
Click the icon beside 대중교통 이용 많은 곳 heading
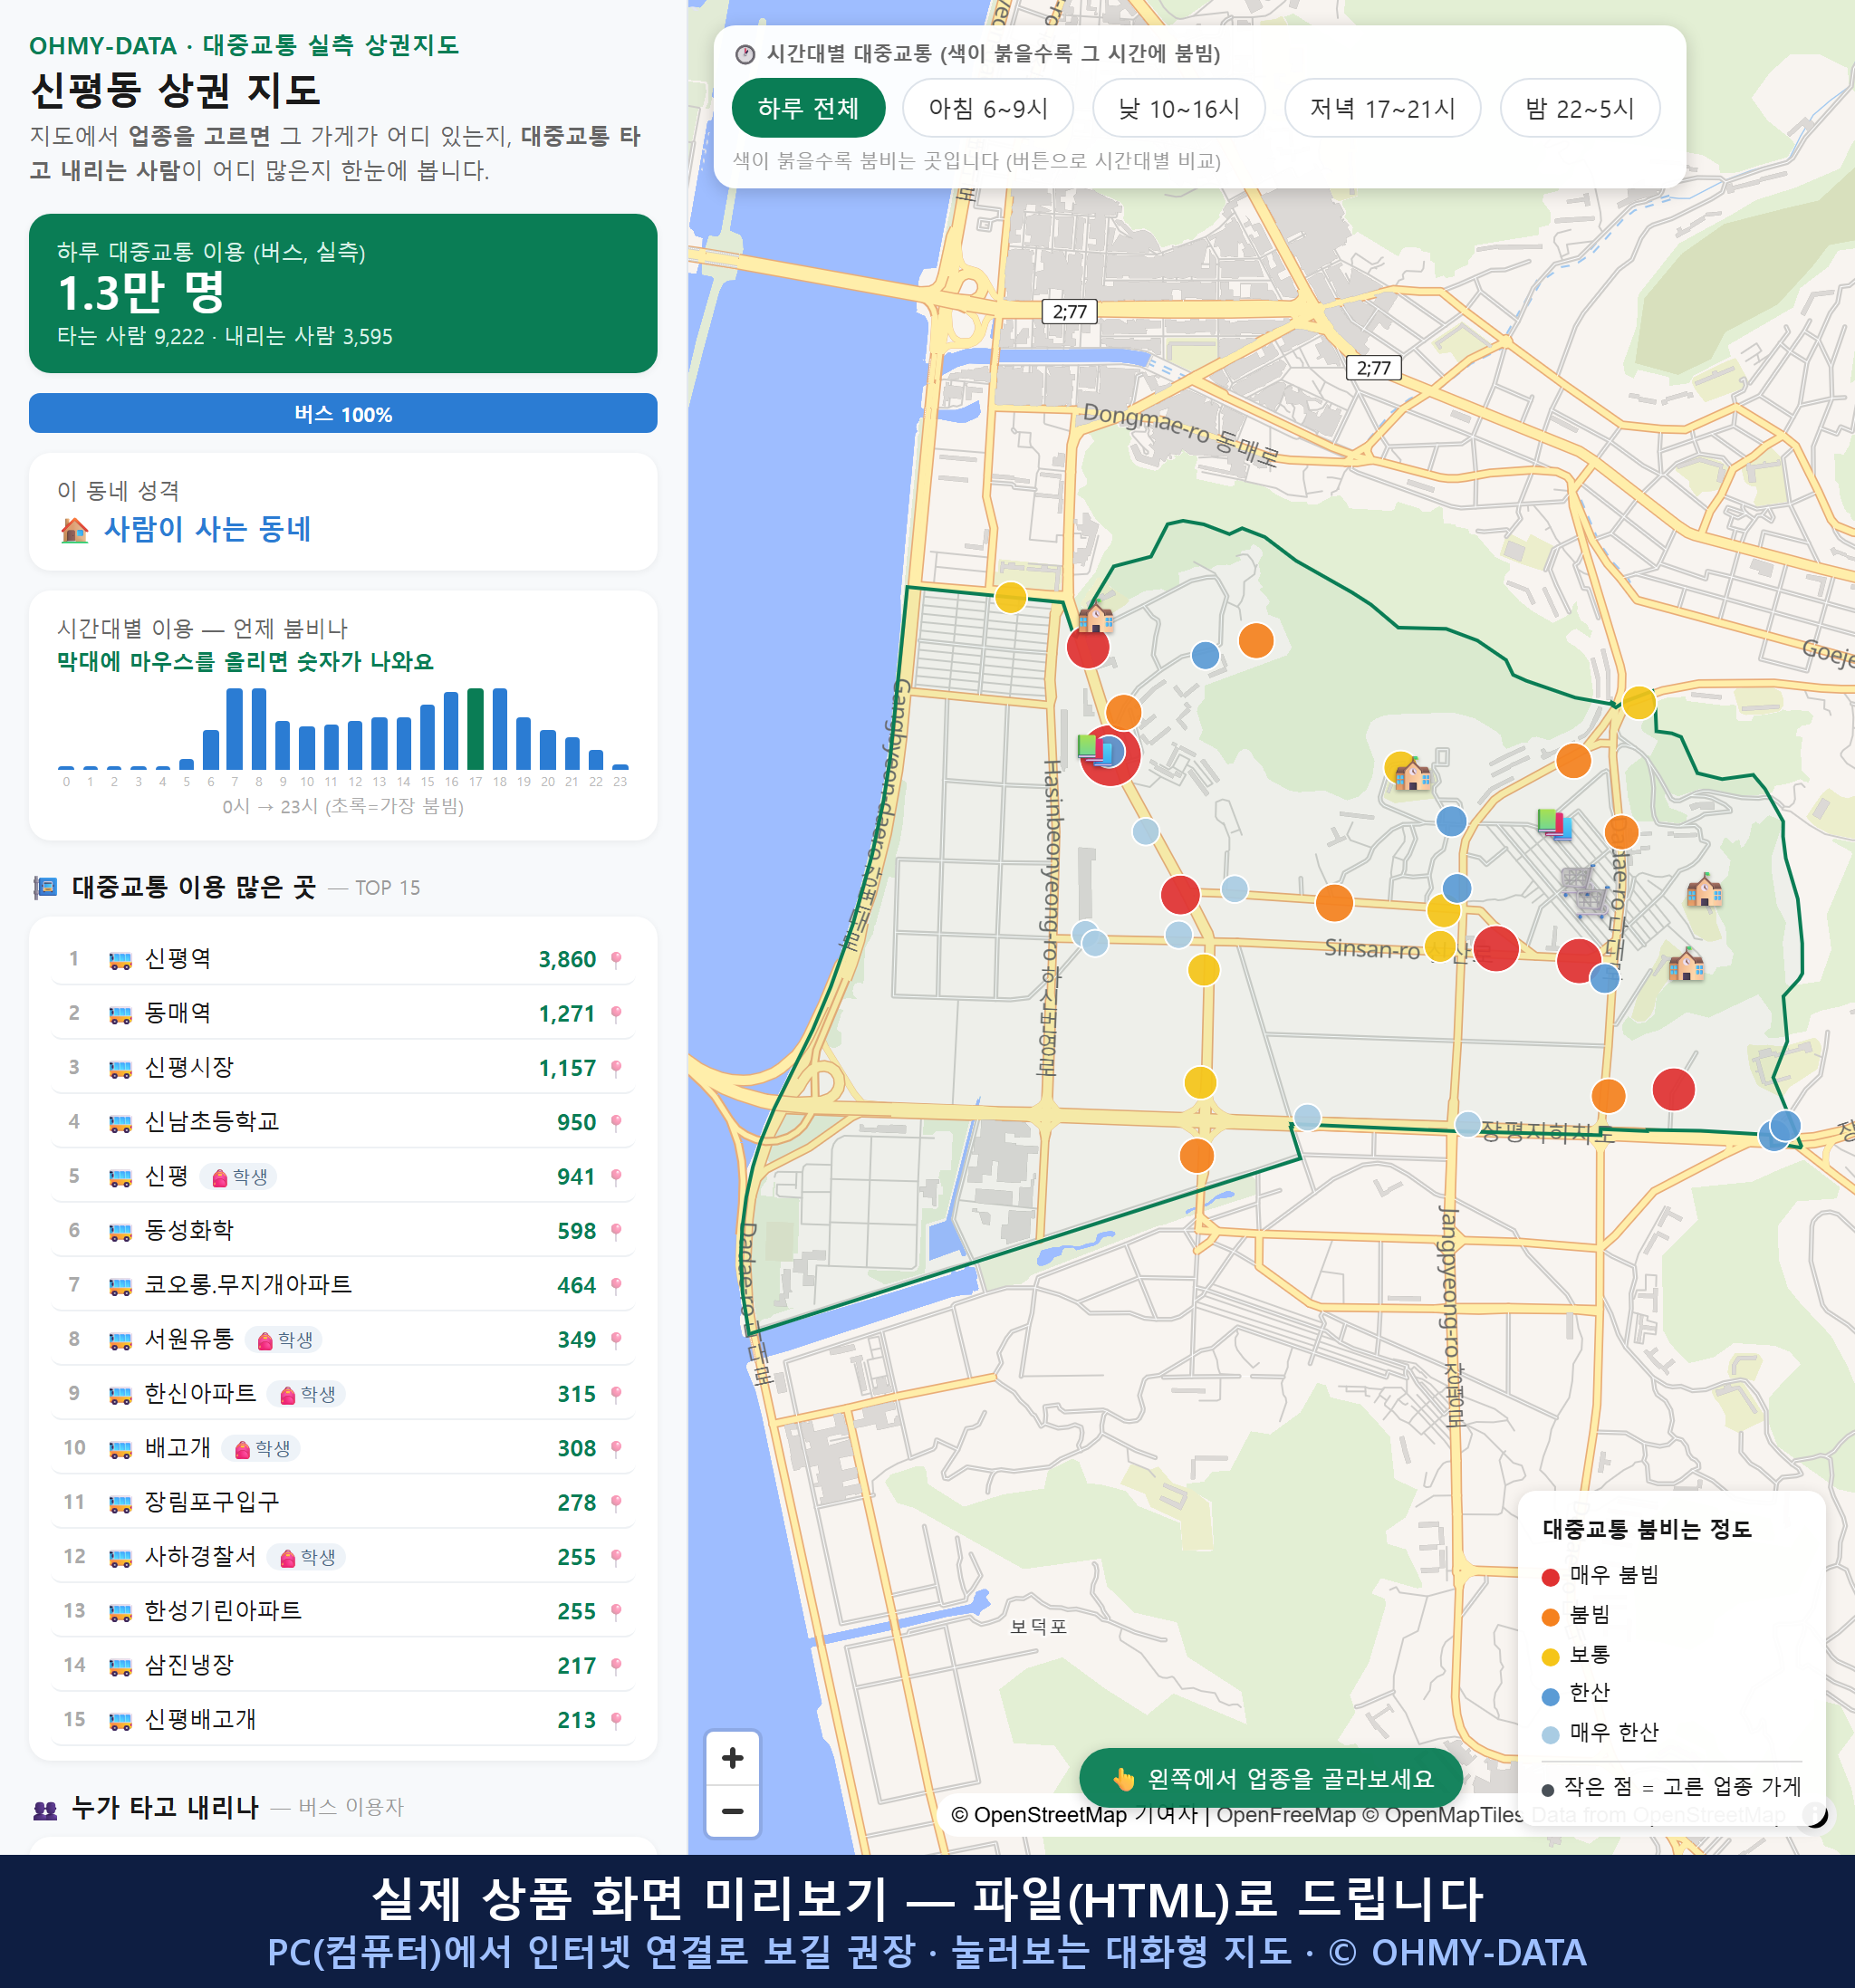[45, 887]
